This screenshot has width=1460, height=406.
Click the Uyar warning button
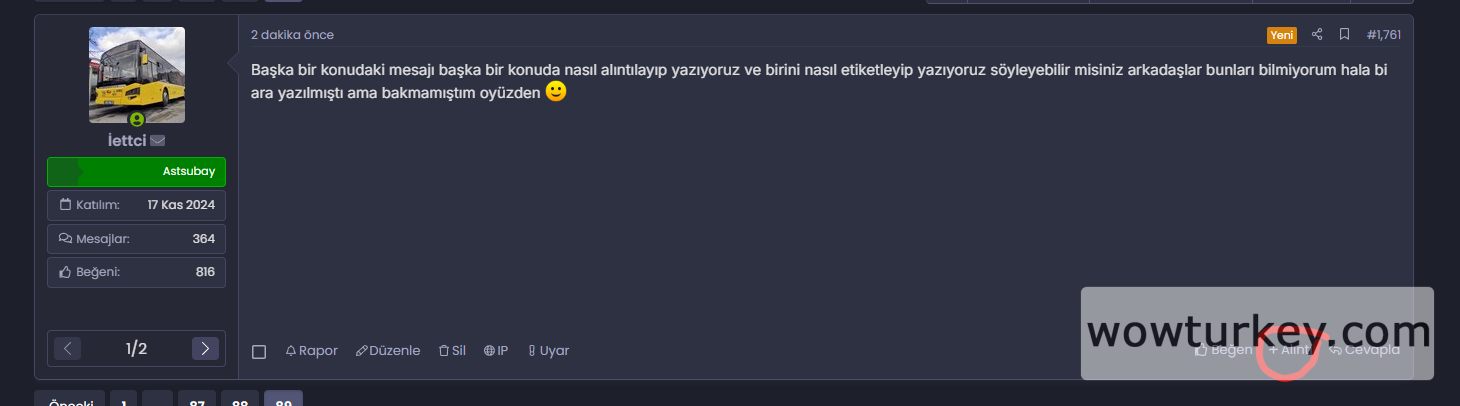pyautogui.click(x=548, y=351)
